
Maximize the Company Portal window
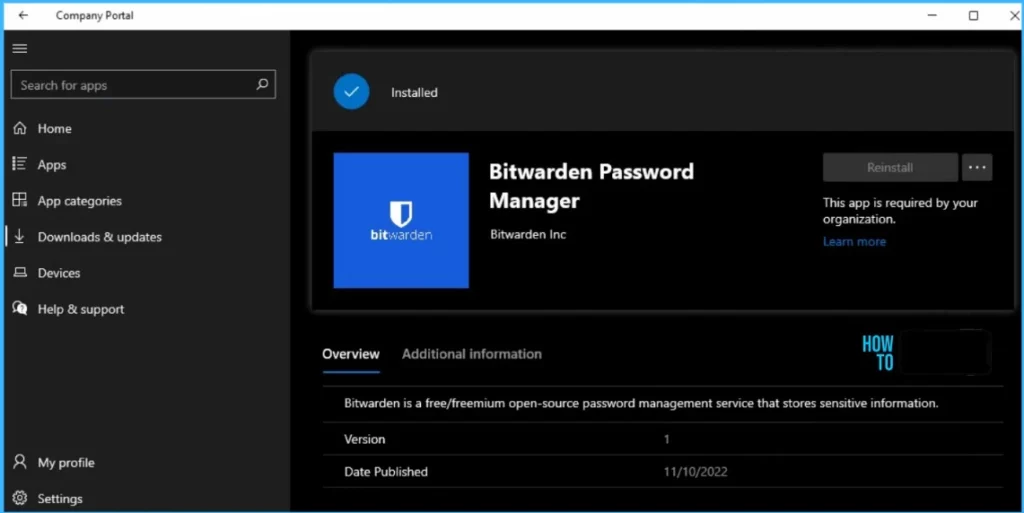973,15
